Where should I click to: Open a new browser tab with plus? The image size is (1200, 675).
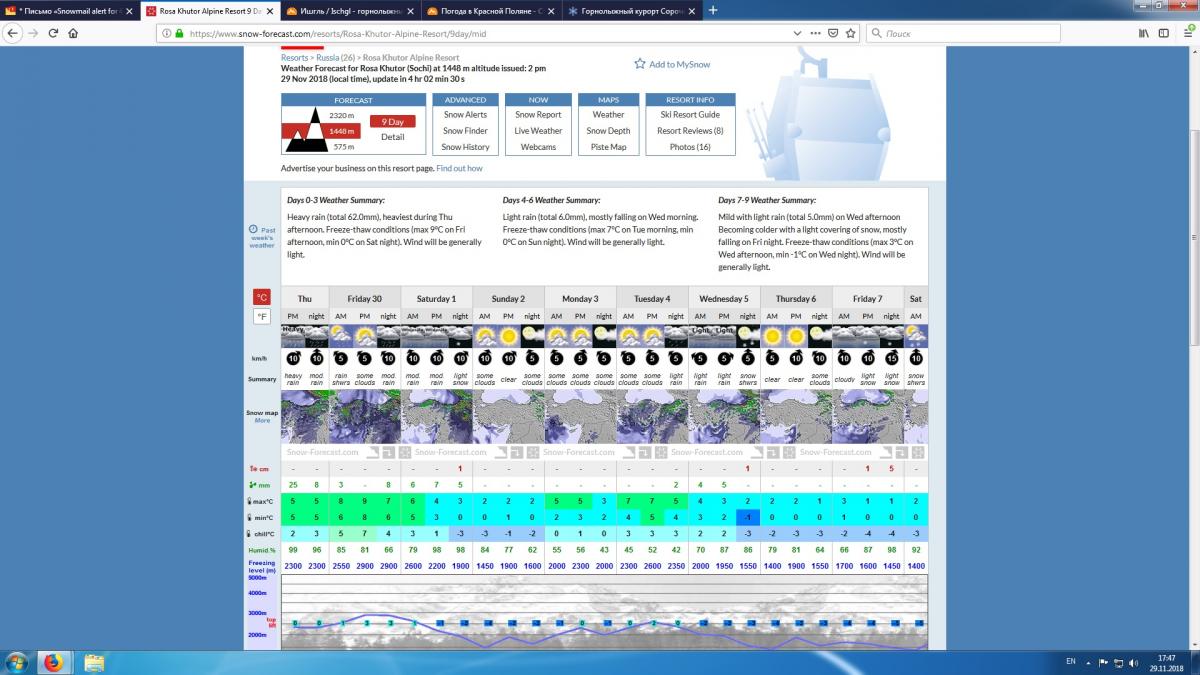point(712,10)
